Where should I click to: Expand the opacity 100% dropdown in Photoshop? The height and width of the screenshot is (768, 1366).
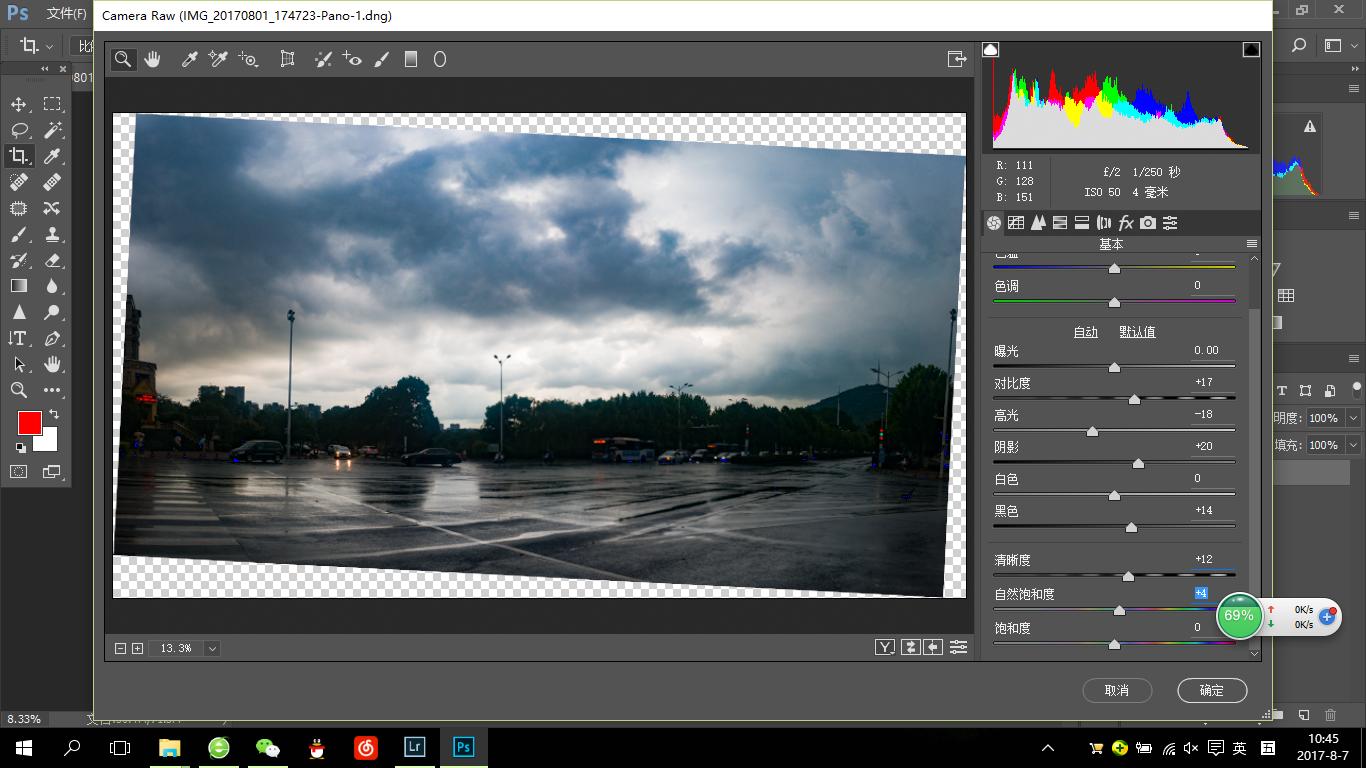[1353, 418]
